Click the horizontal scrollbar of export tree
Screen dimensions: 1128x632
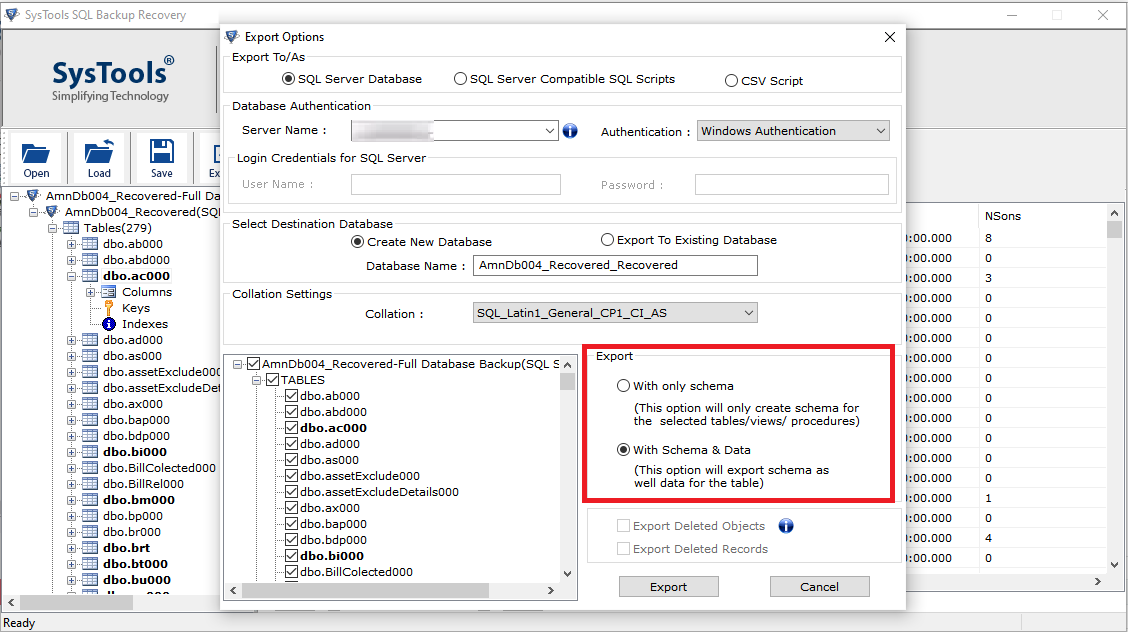tap(391, 590)
